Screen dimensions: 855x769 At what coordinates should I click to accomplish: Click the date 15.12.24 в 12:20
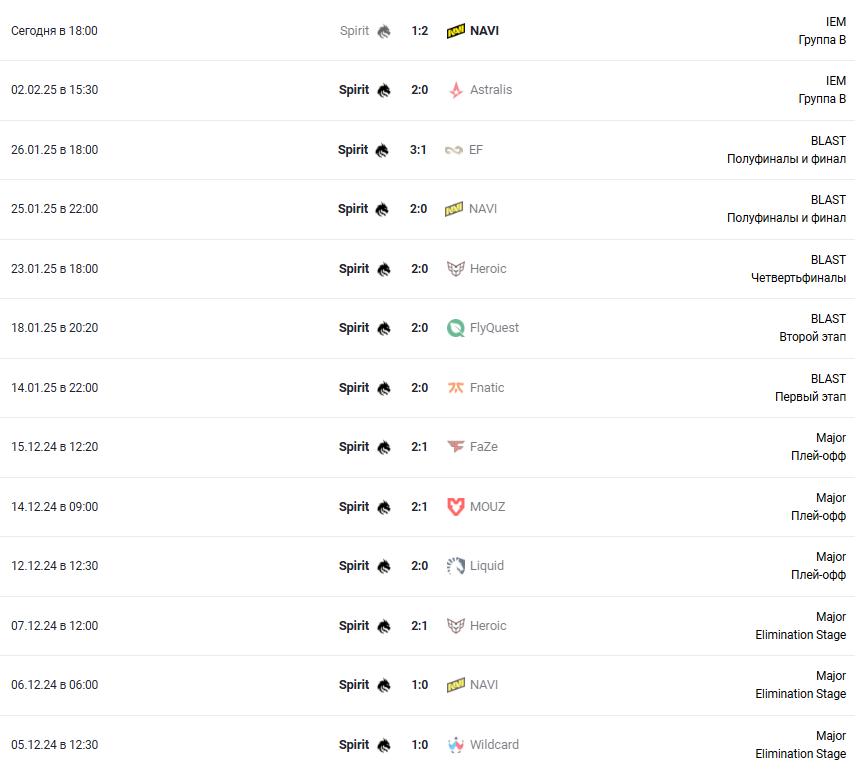(54, 447)
